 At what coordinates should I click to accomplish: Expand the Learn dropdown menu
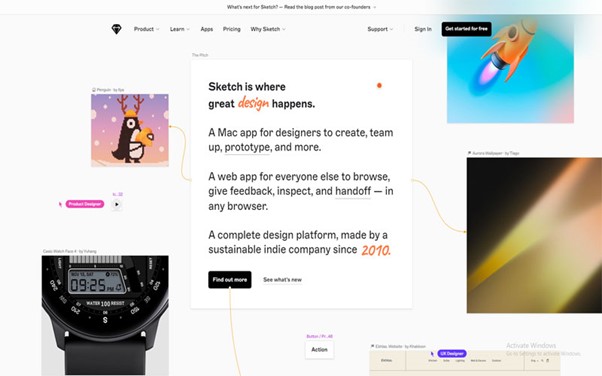180,29
